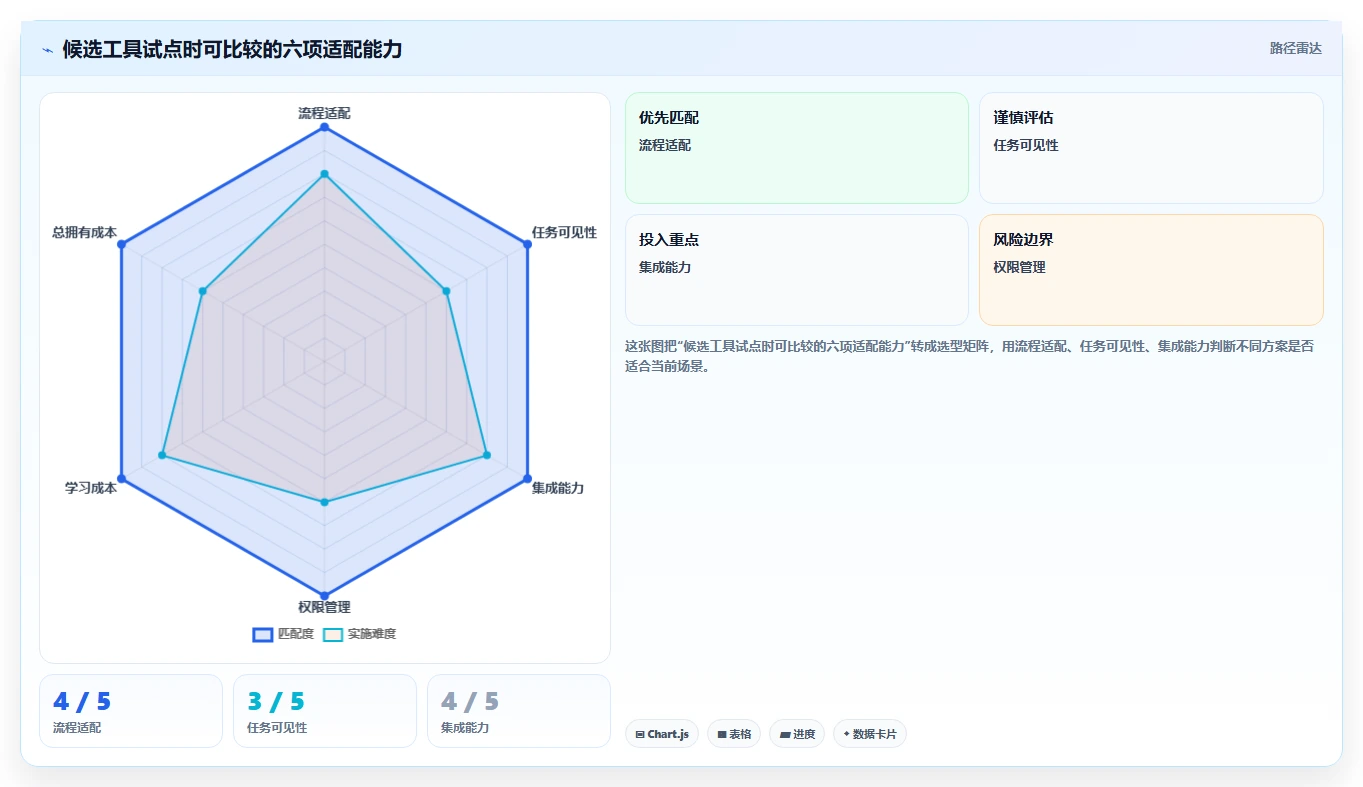Click the 路径雷达 label in the header

coord(1296,48)
